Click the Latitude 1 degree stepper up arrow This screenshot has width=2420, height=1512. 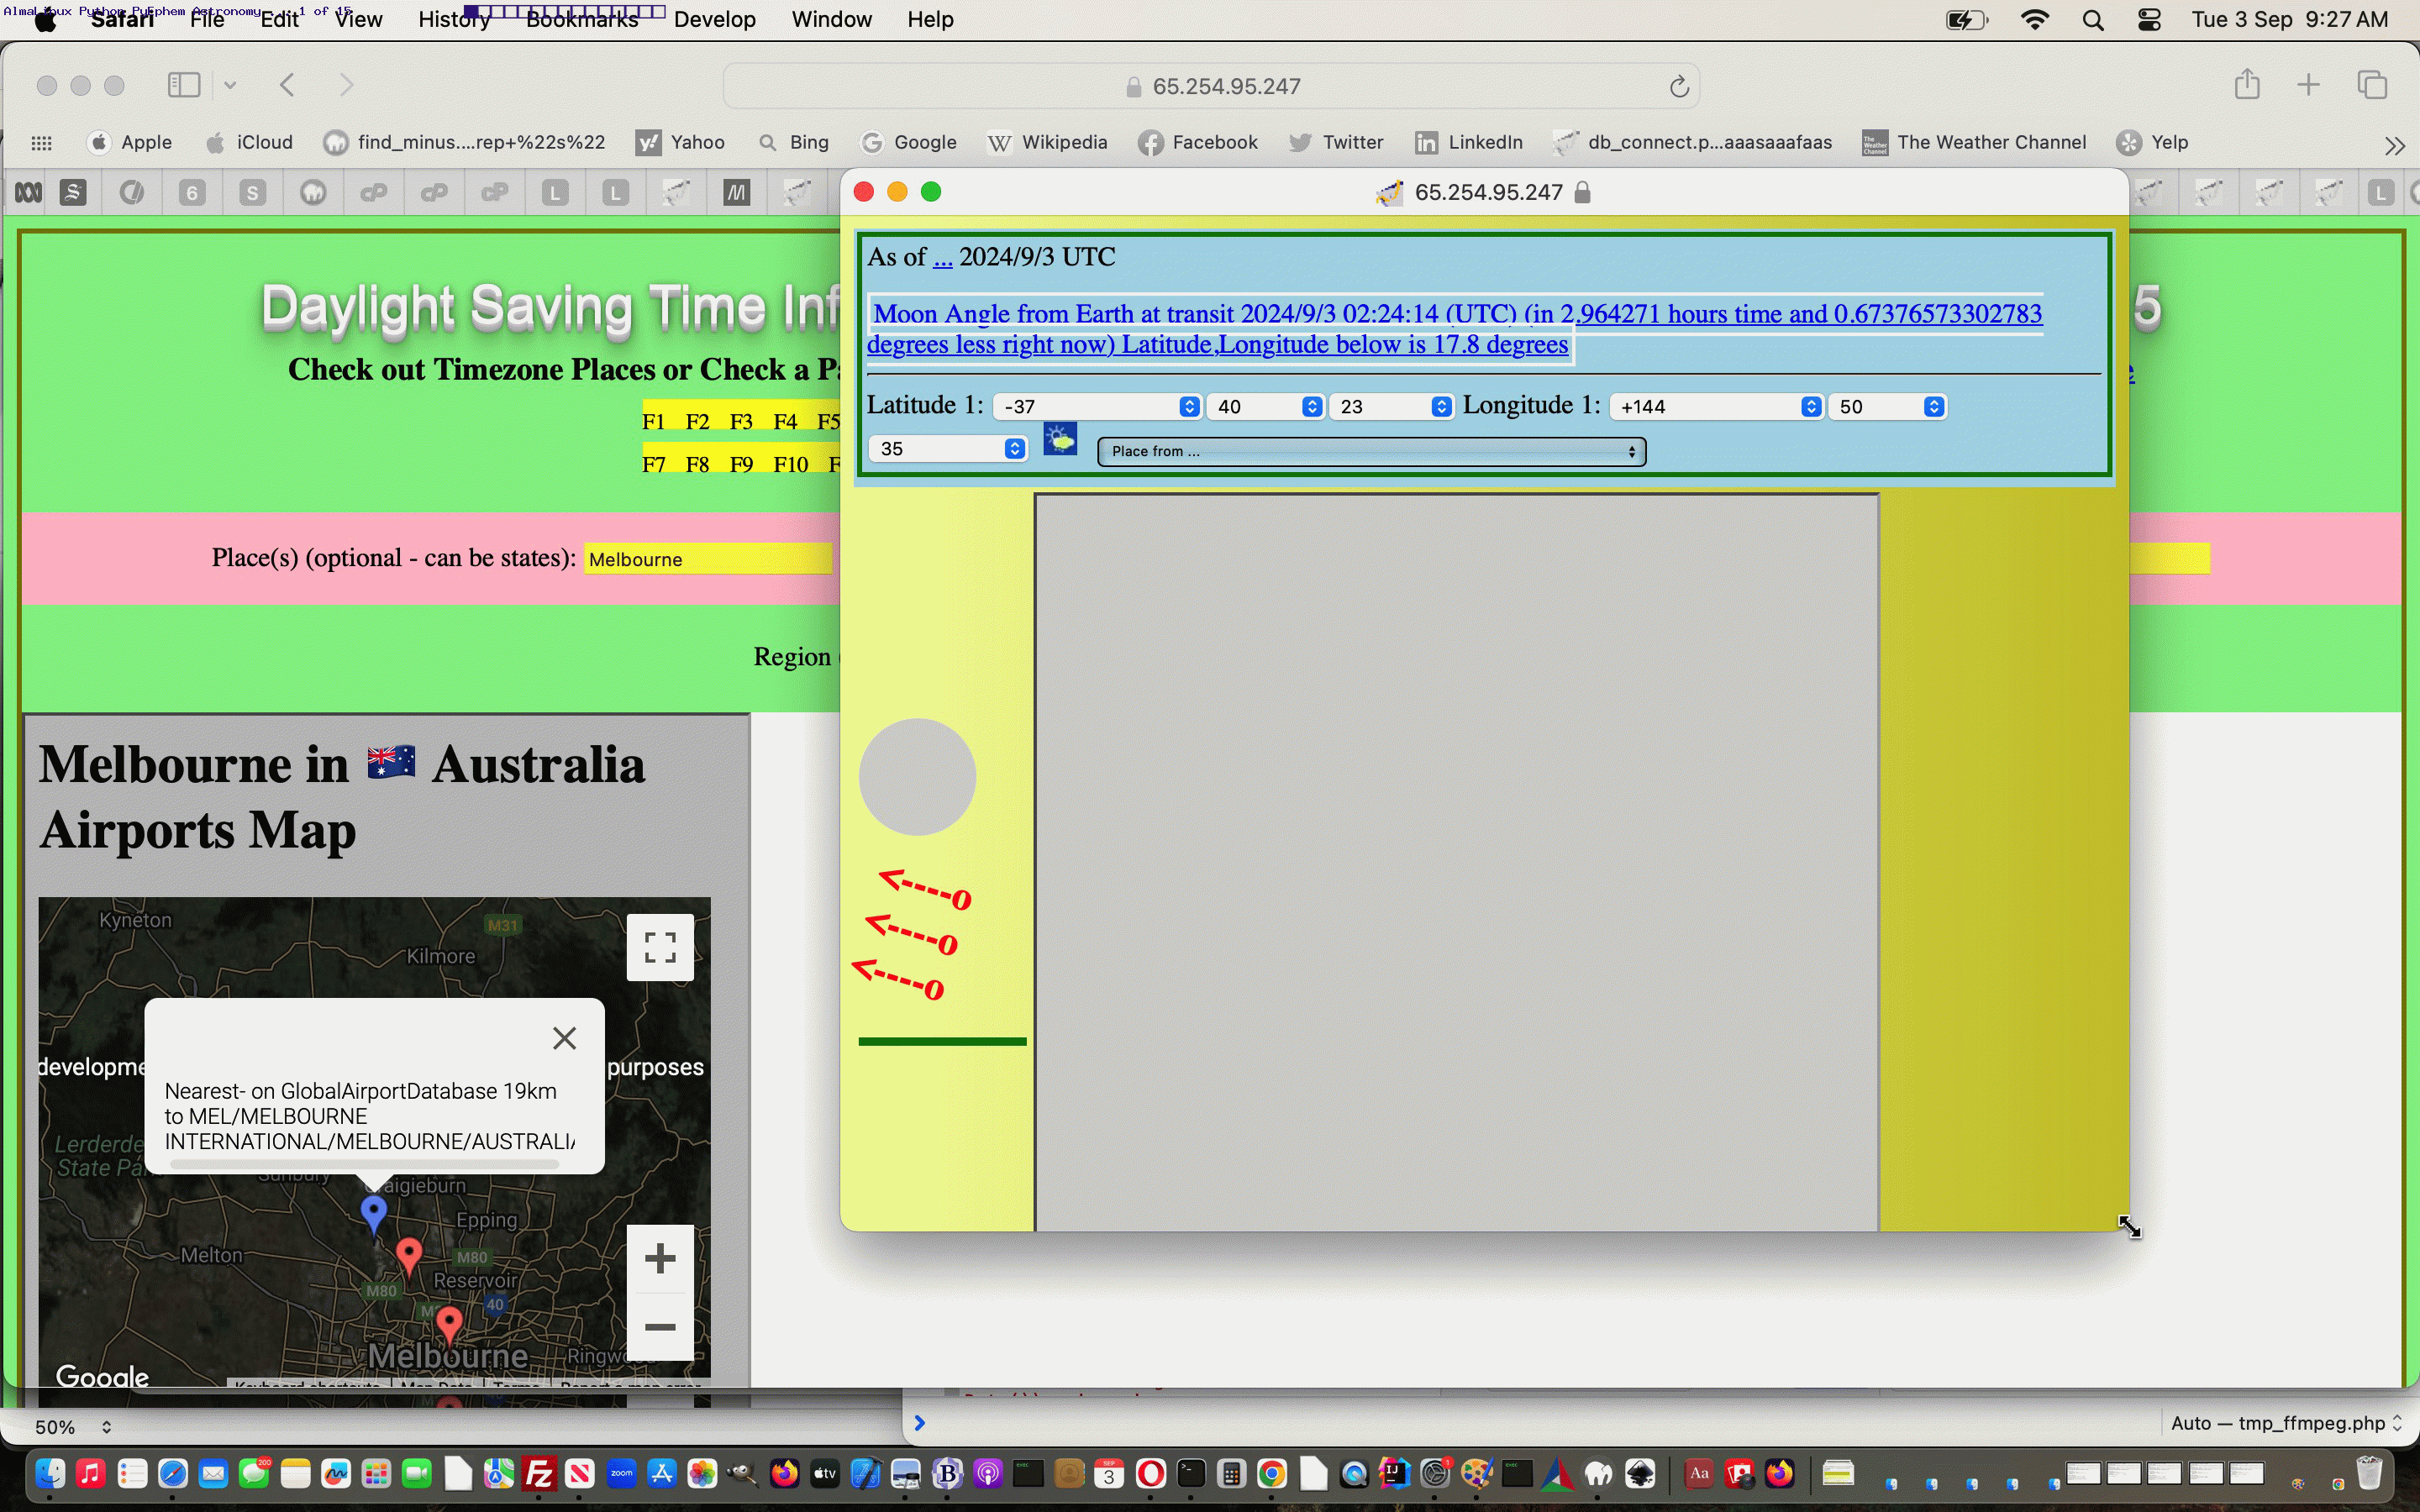point(1190,402)
